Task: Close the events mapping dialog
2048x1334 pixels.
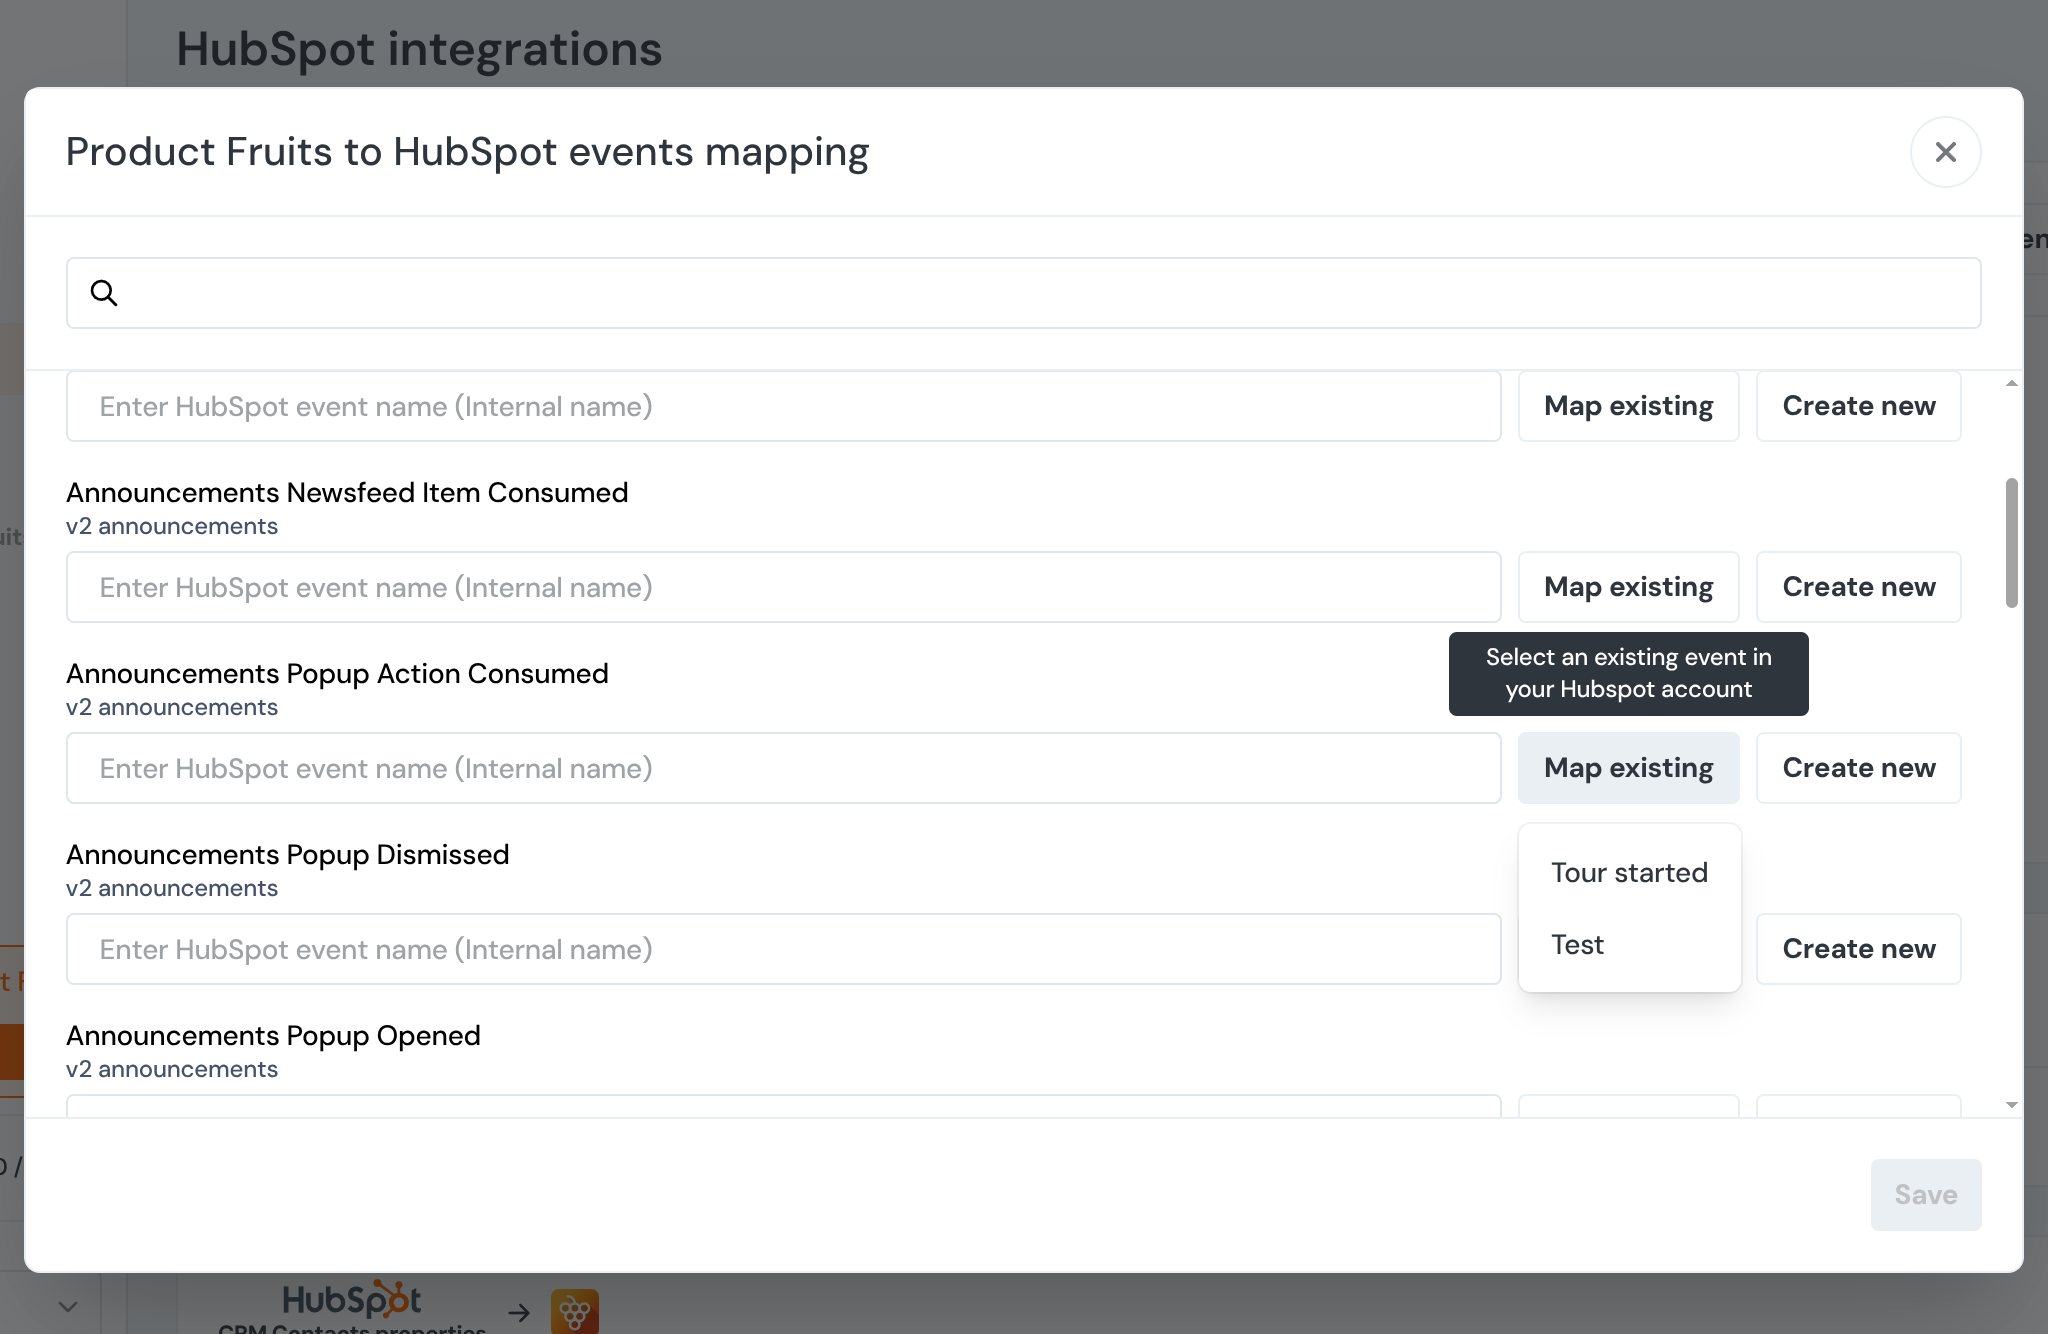Action: (x=1945, y=152)
